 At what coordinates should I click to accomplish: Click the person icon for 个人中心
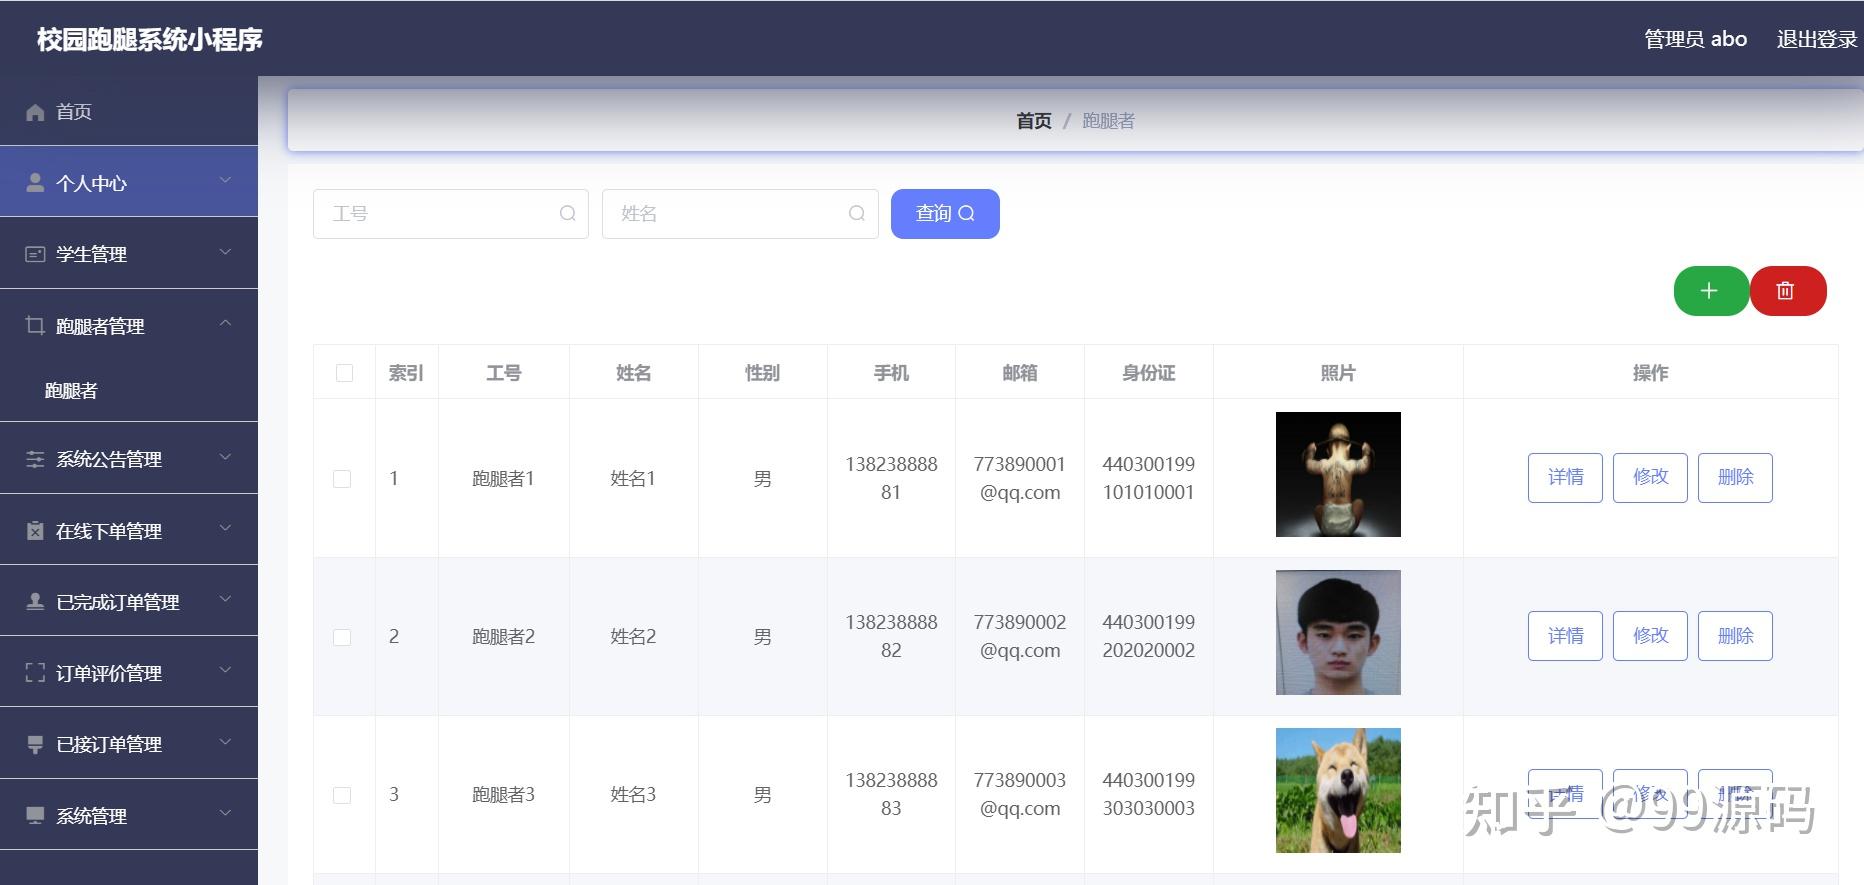(x=35, y=182)
